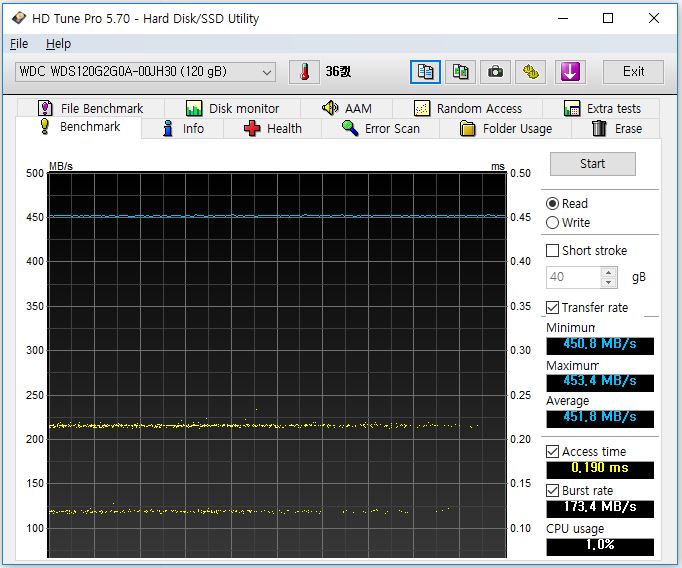
Task: Click the HD Tune Pro title bar icon
Action: [x=18, y=18]
